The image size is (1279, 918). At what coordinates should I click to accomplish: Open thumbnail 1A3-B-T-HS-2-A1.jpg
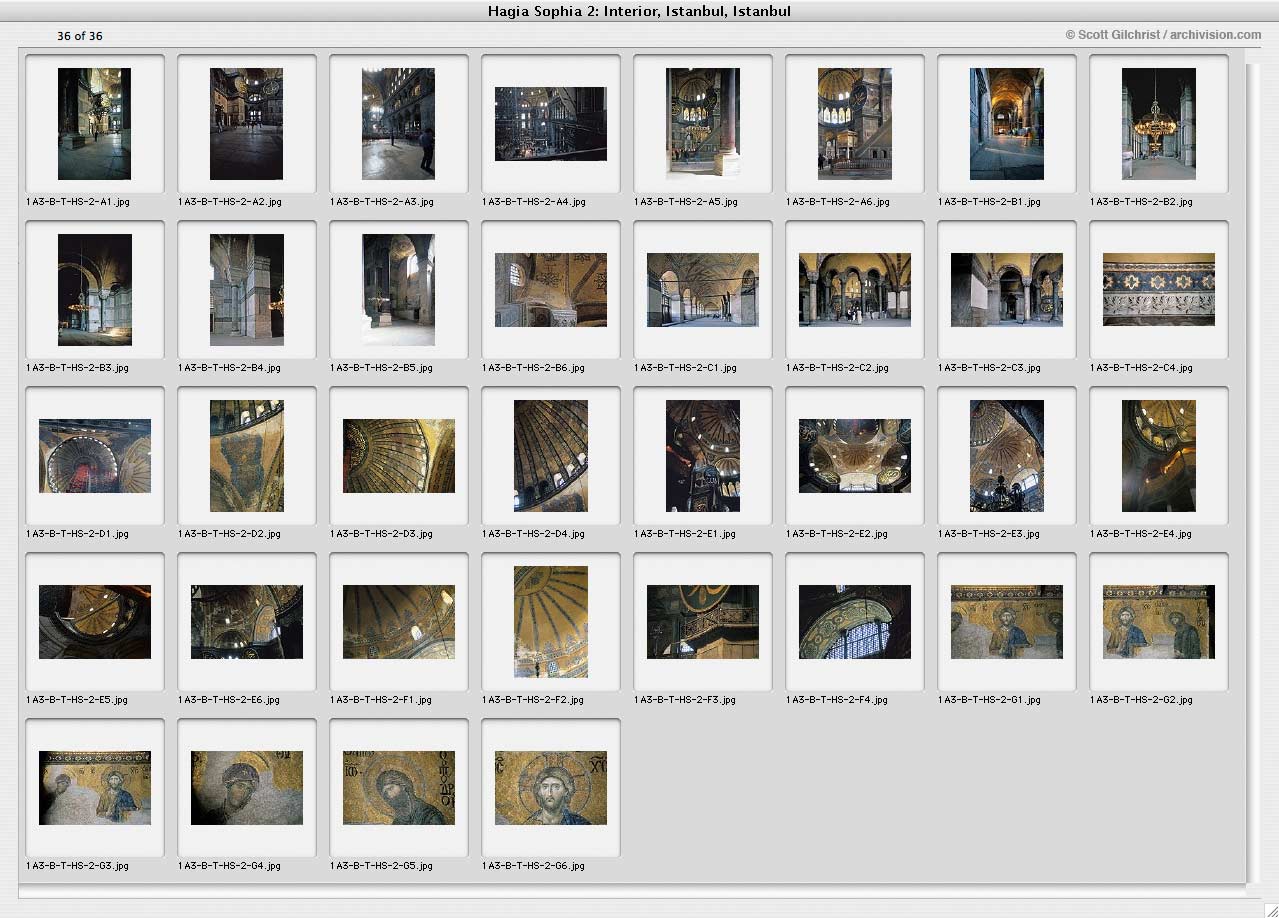[x=95, y=124]
